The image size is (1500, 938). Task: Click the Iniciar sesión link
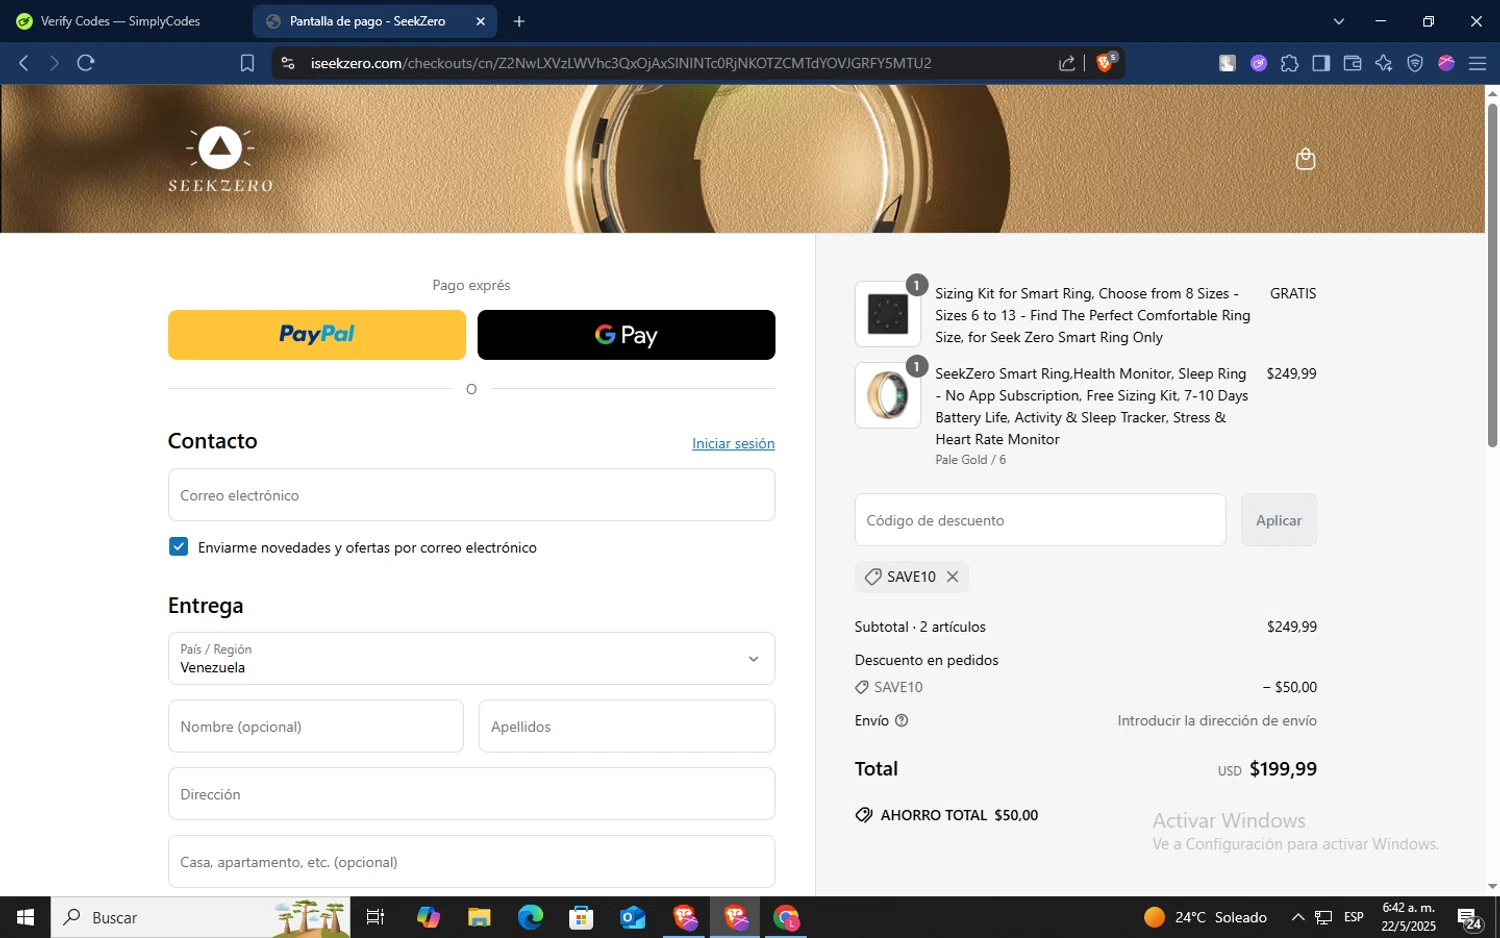pos(733,443)
